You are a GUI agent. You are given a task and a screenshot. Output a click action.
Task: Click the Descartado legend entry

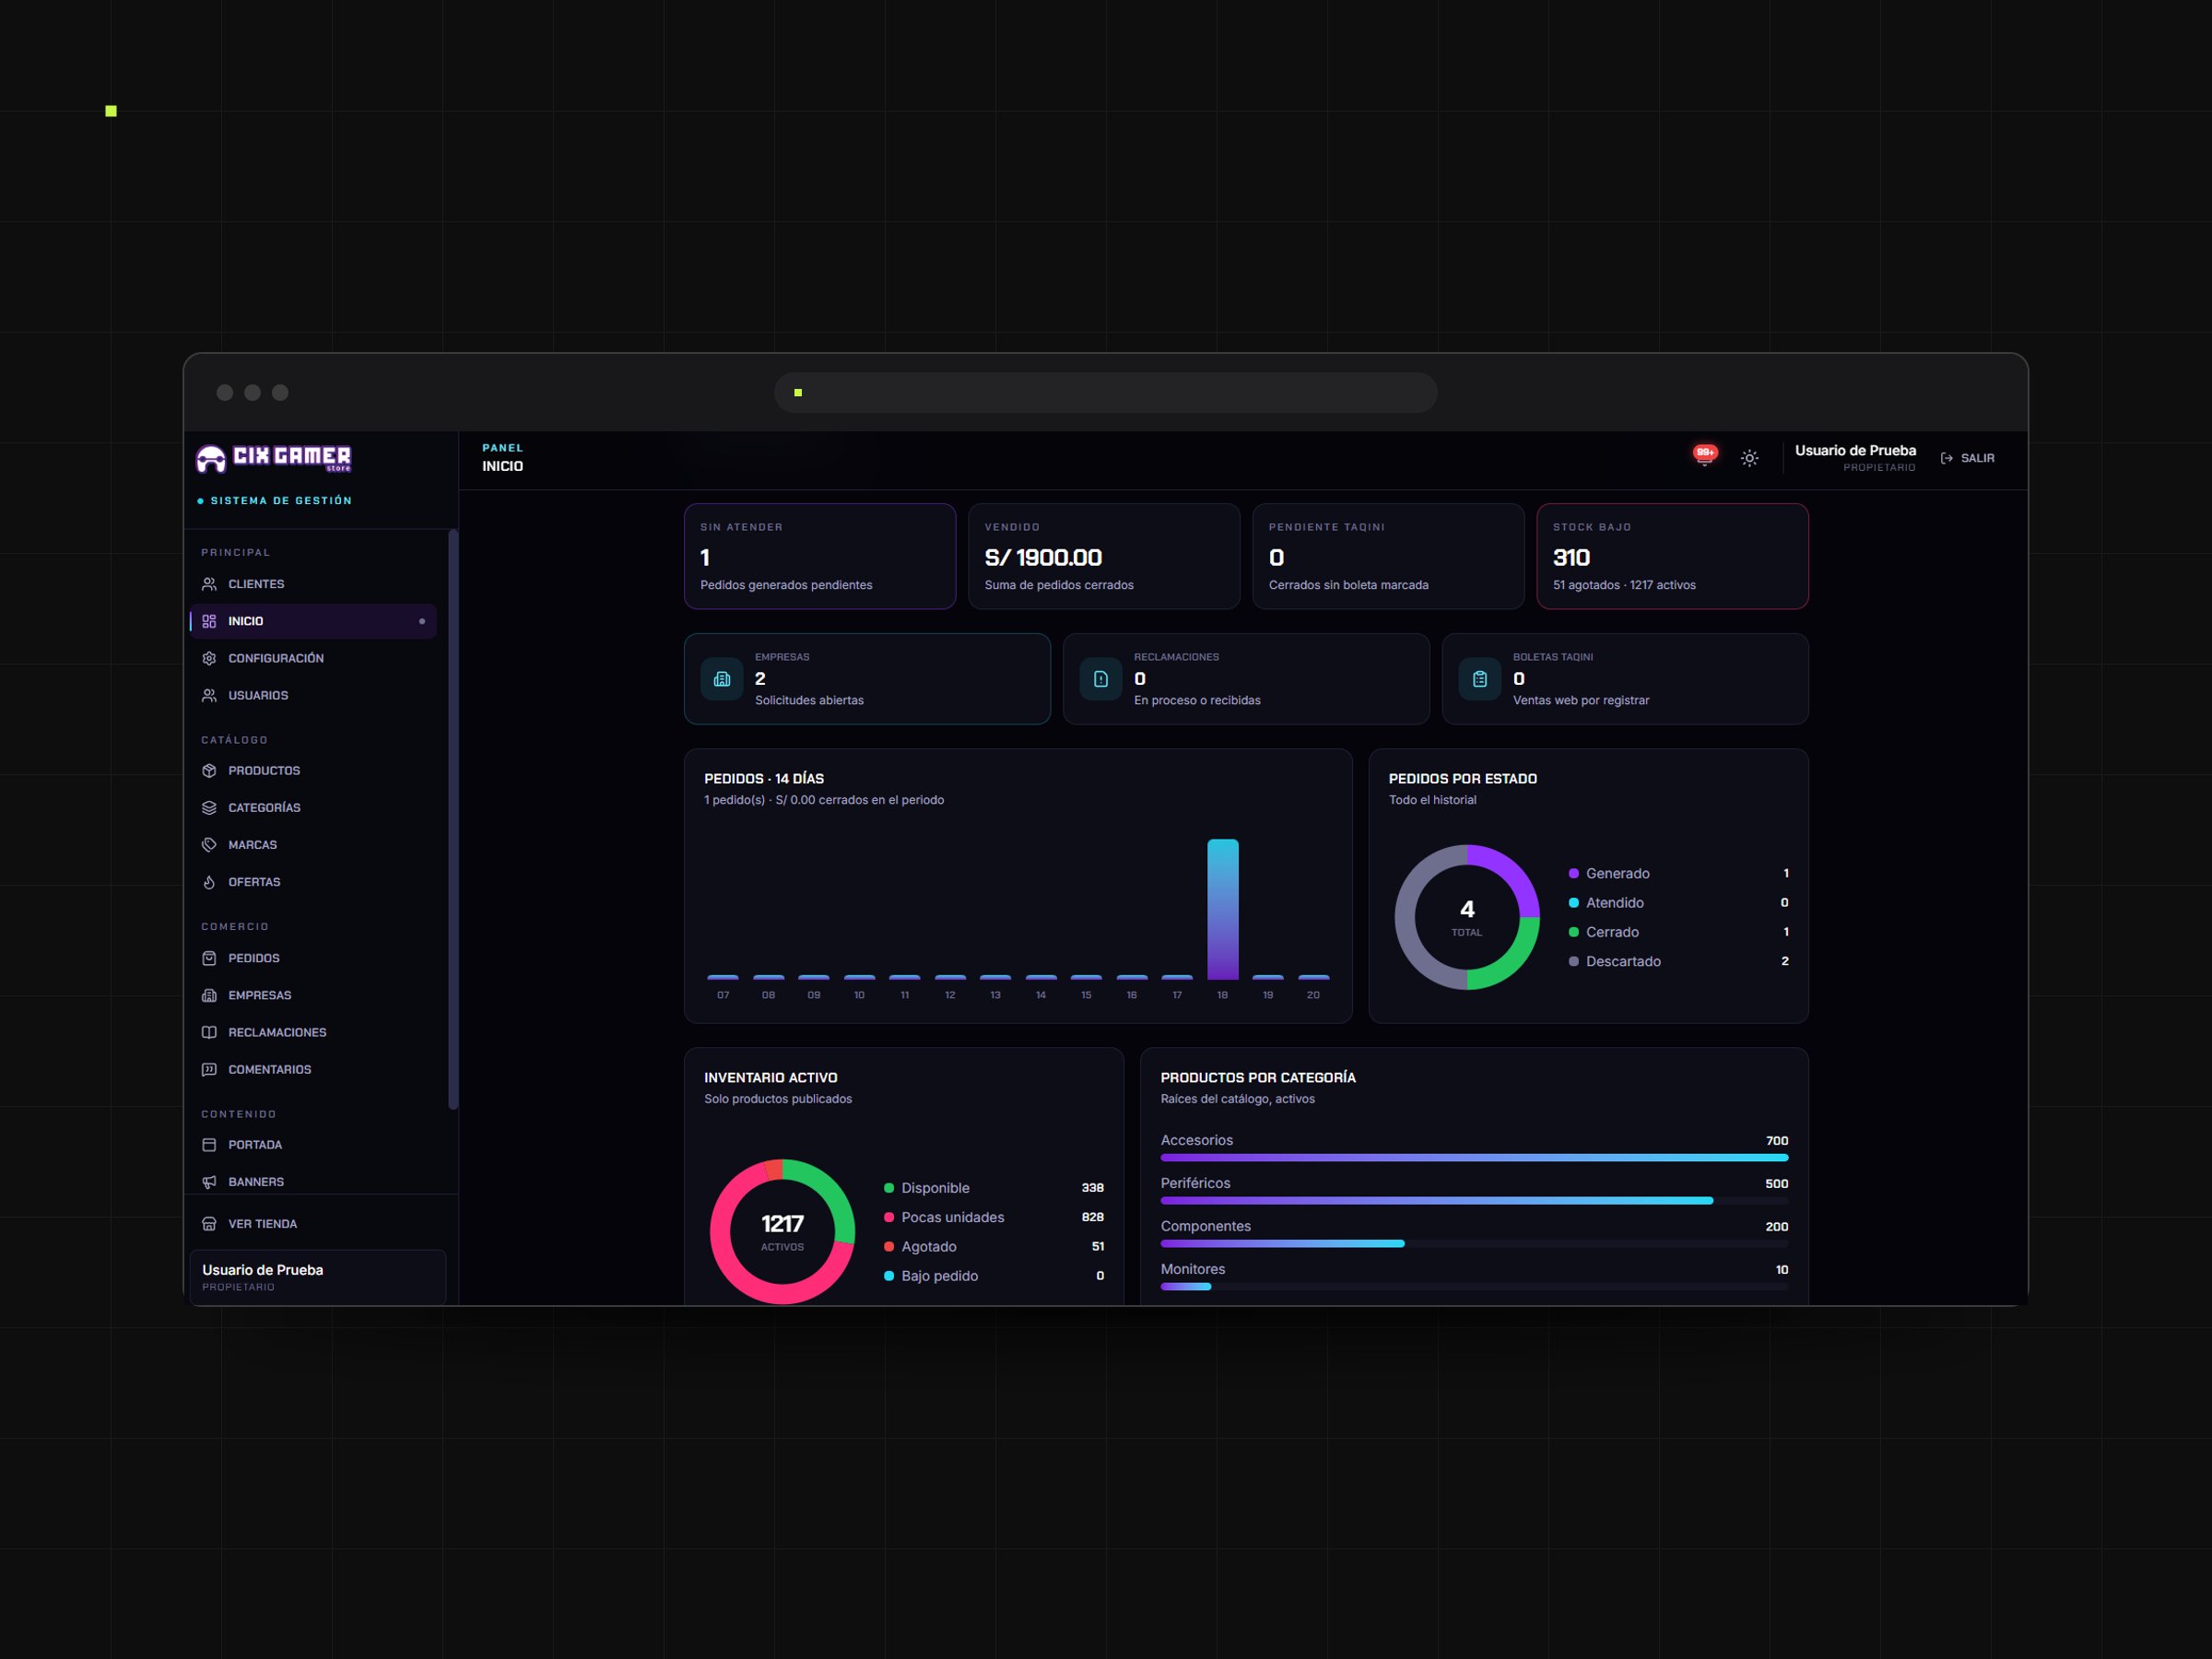tap(1678, 961)
